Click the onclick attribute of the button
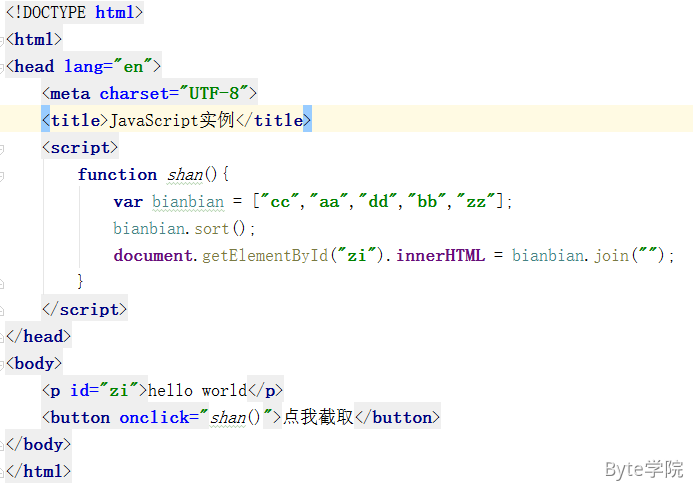The width and height of the screenshot is (693, 490). click(x=154, y=418)
